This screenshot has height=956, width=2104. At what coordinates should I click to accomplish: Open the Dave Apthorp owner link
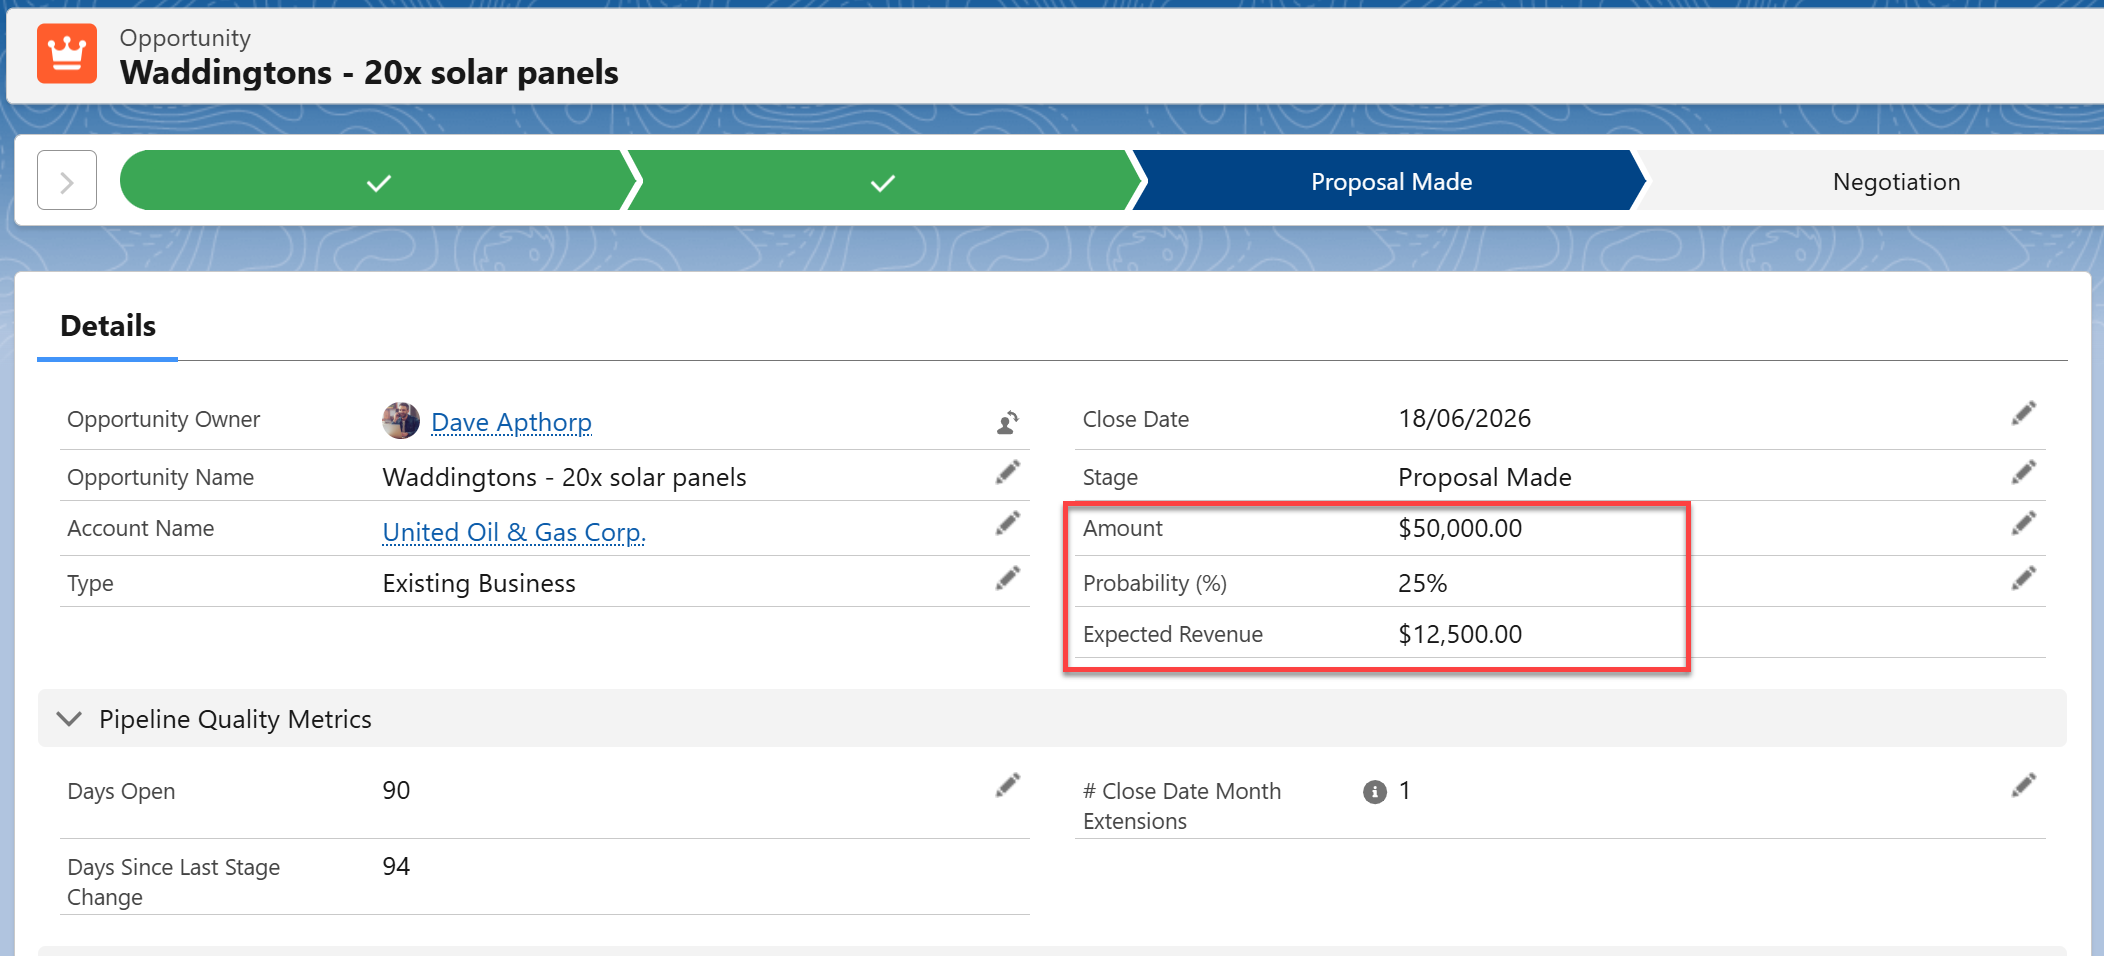511,422
